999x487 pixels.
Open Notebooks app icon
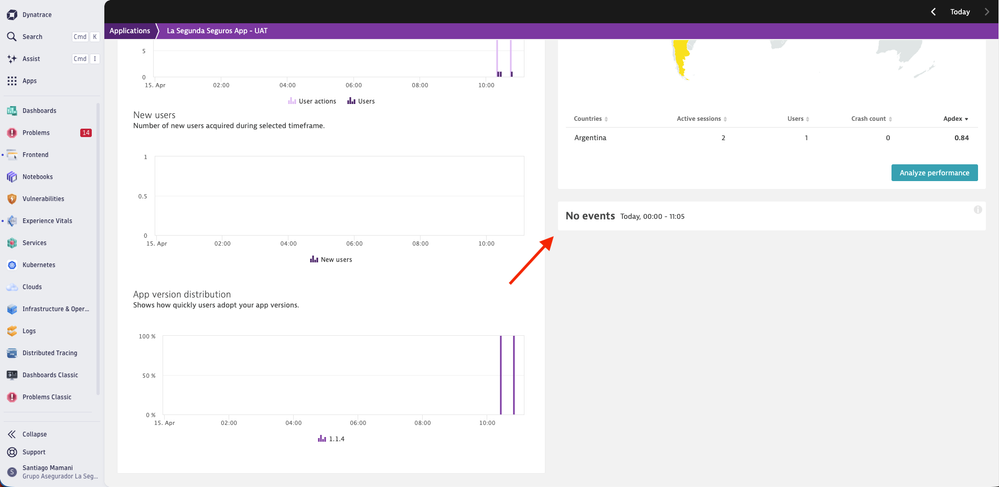(x=11, y=177)
